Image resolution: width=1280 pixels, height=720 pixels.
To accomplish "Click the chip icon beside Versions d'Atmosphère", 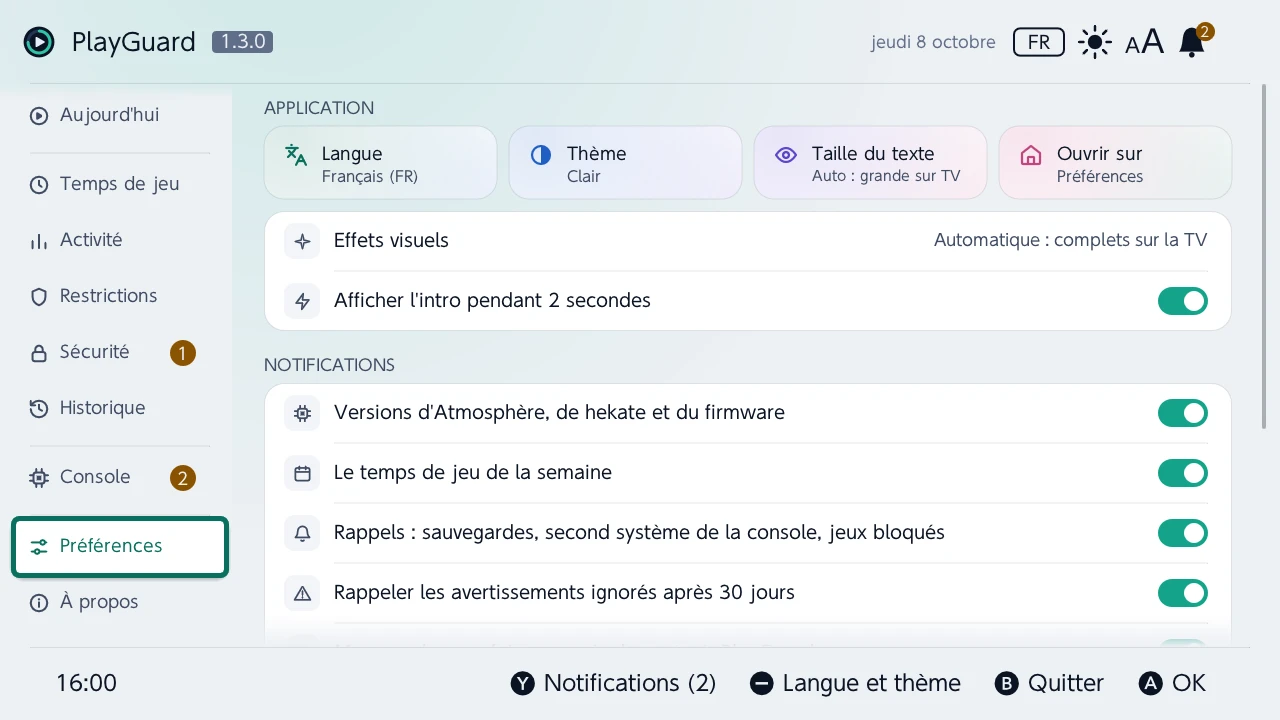I will [302, 413].
